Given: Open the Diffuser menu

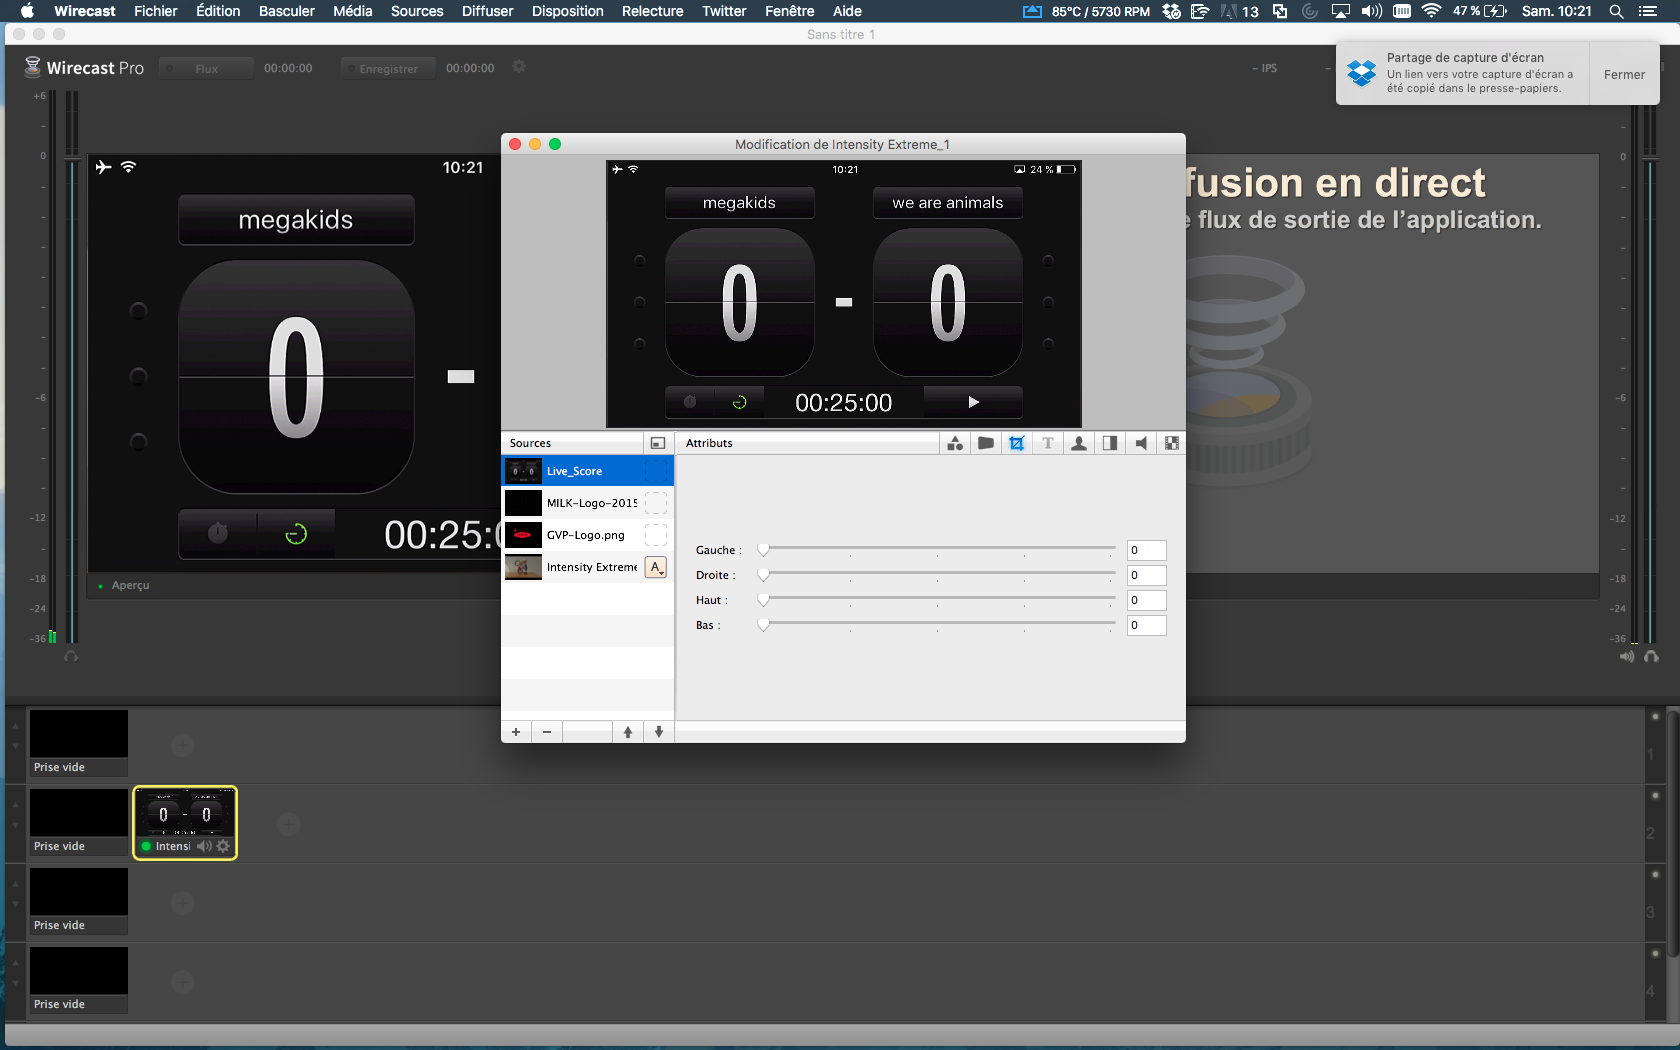Looking at the screenshot, I should (x=487, y=11).
